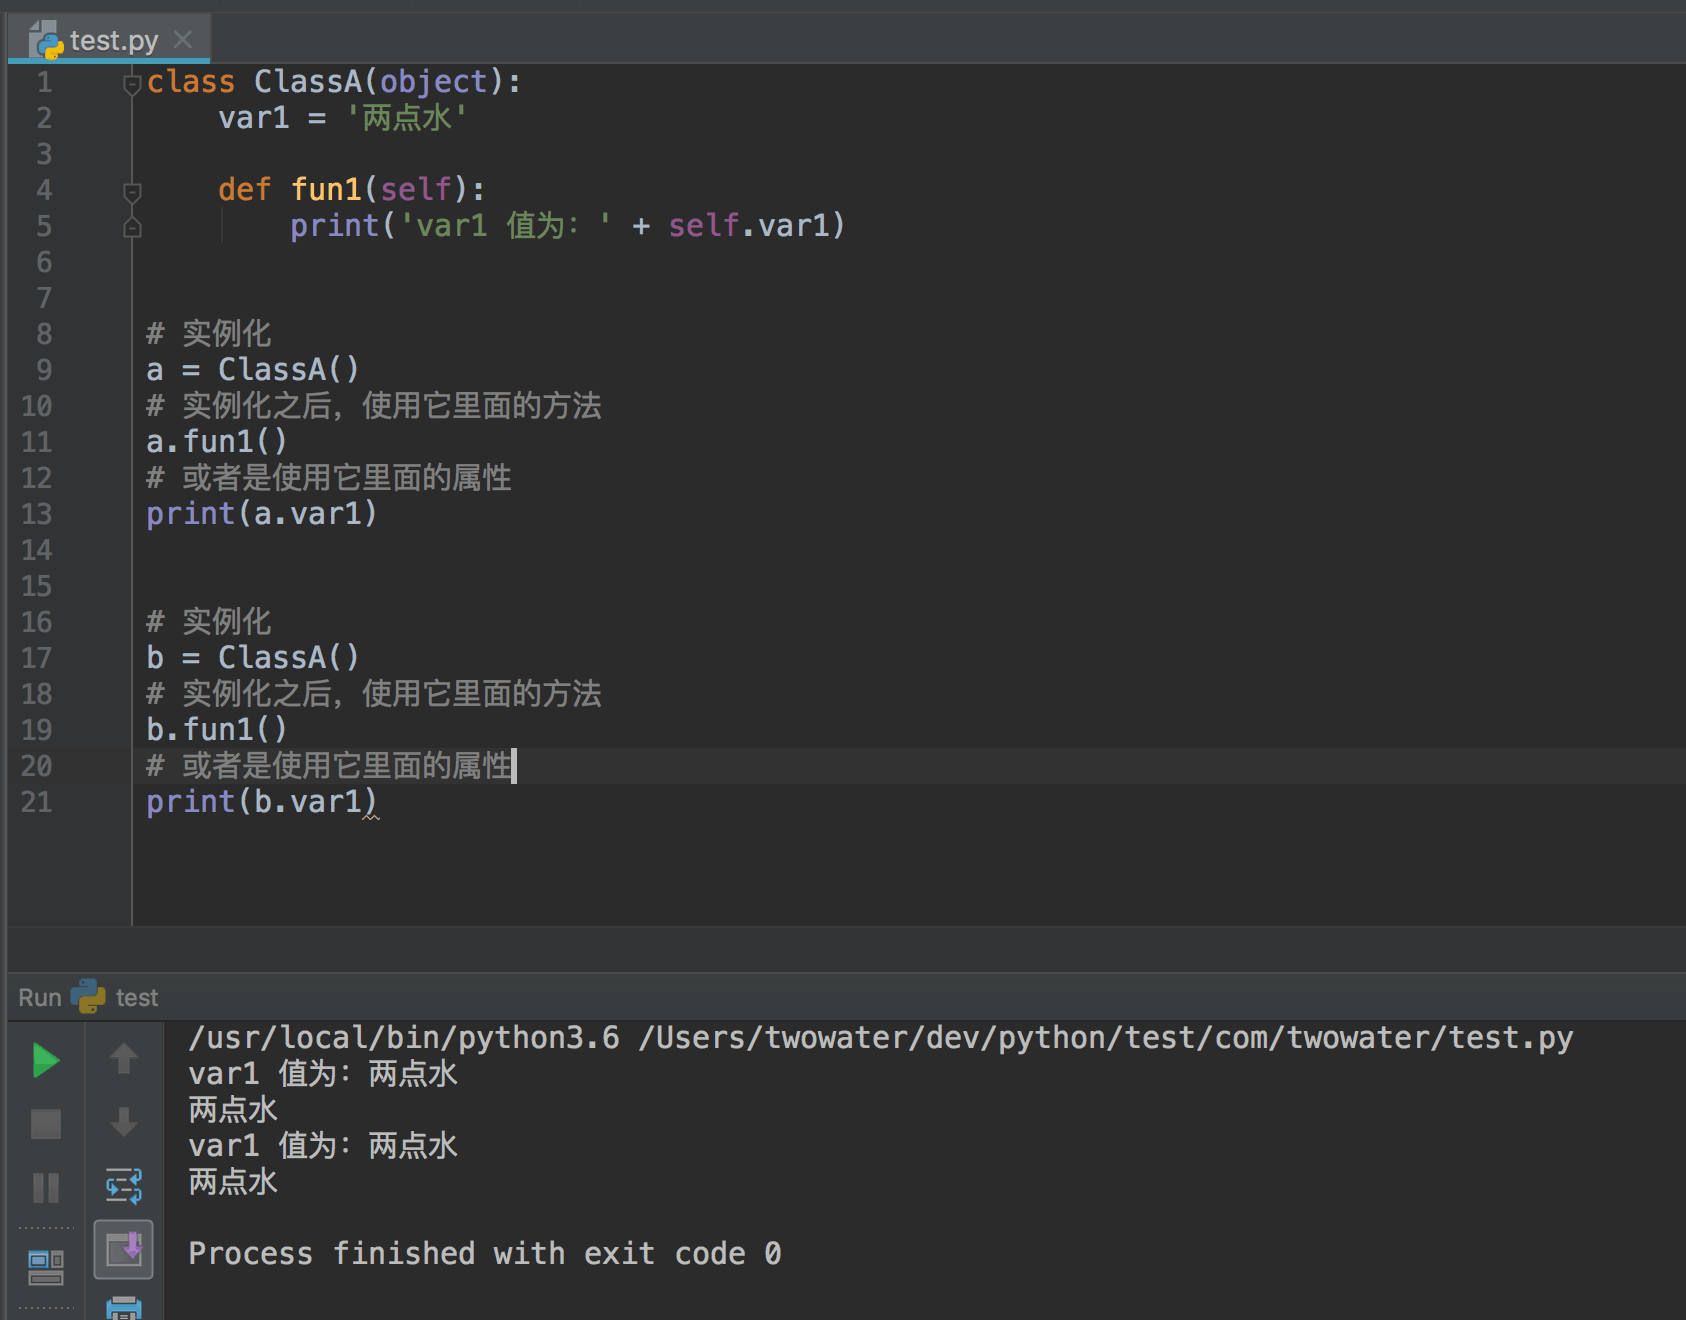
Task: Toggle soft-wrap icon in Run panel
Action: pyautogui.click(x=124, y=1186)
